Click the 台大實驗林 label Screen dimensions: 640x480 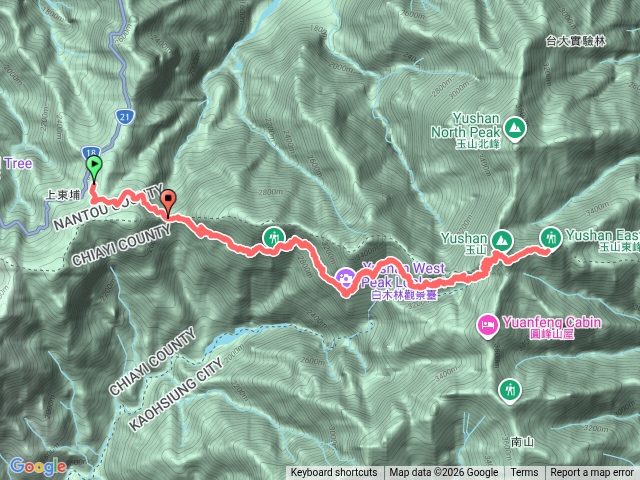(576, 41)
